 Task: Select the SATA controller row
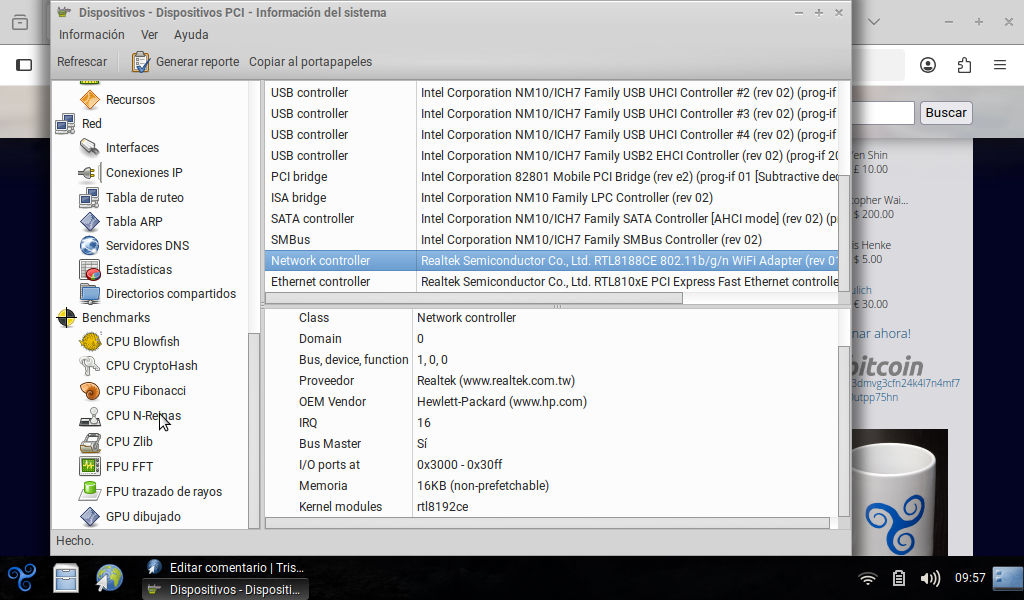(x=551, y=219)
